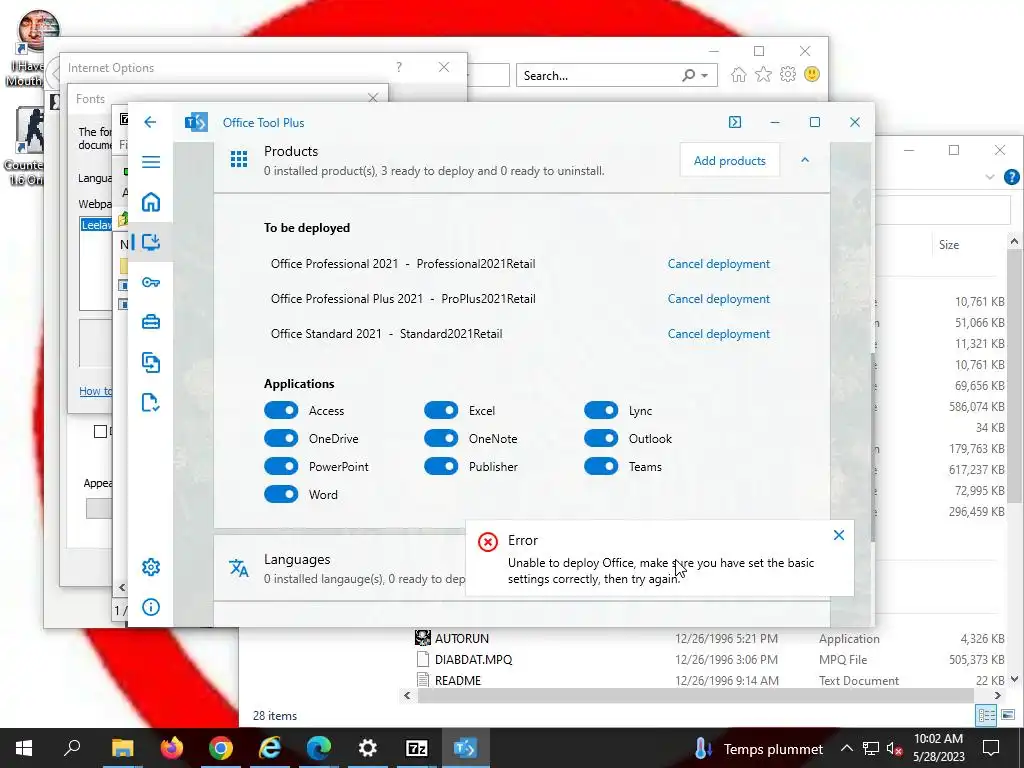This screenshot has width=1024, height=768.
Task: Open the Convert Office sidebar icon
Action: 151,362
